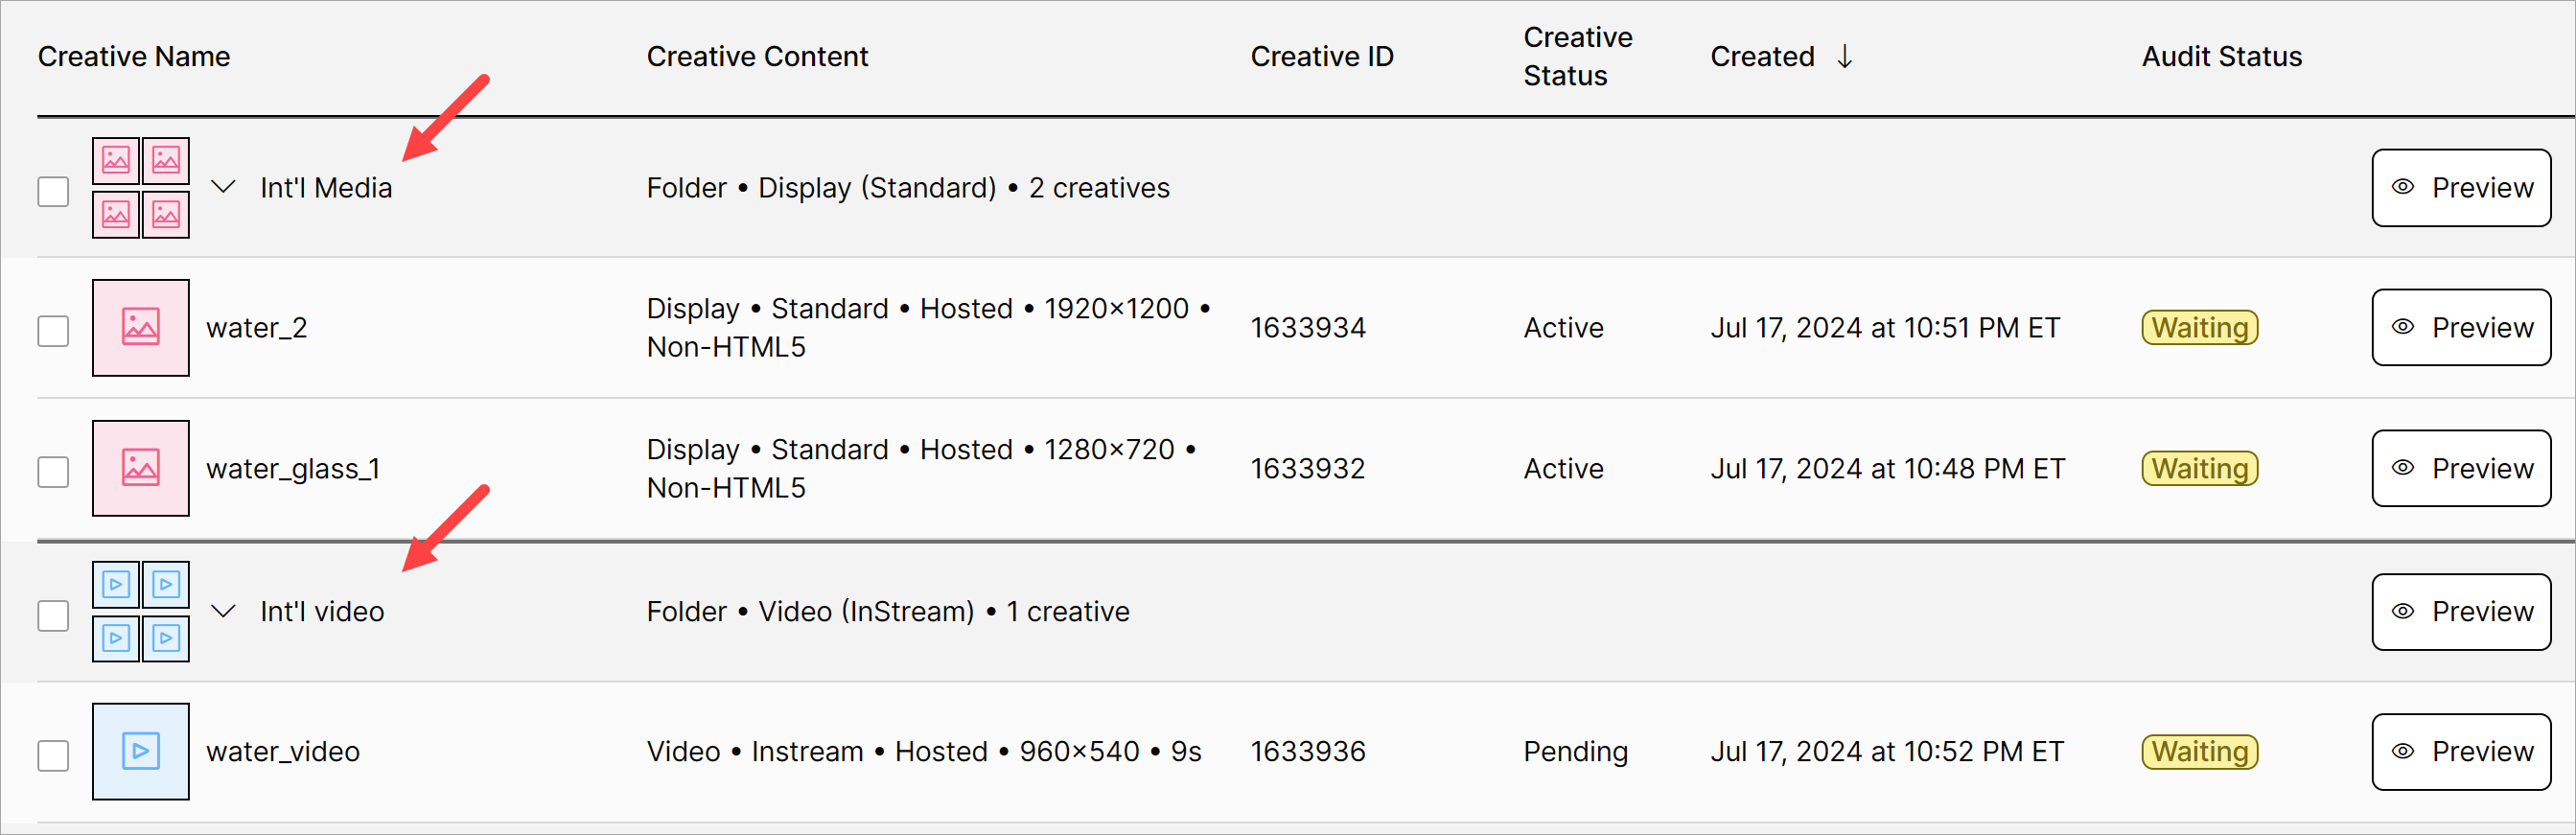Collapse the Int'l Media folder chevron
The image size is (2576, 835).
pos(224,188)
